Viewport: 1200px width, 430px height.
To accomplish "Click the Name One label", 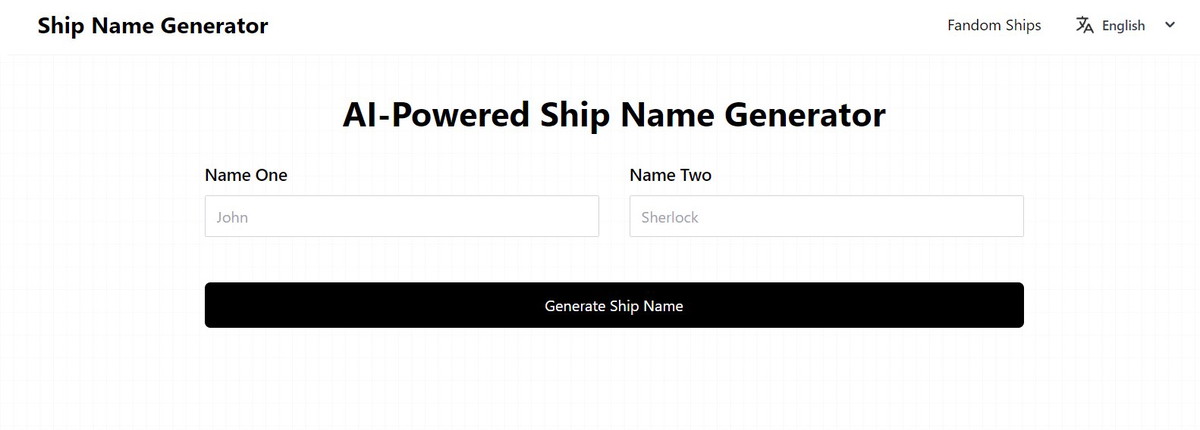I will 246,175.
